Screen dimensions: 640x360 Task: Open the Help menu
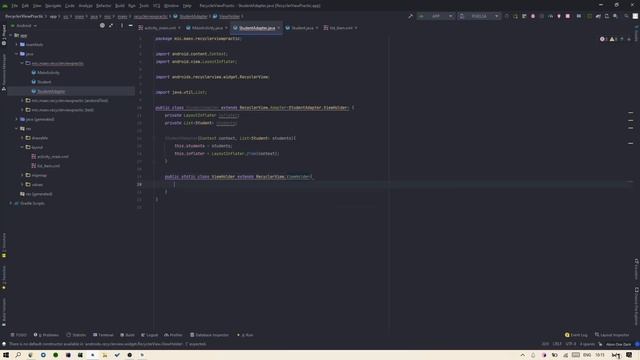pyautogui.click(x=187, y=6)
